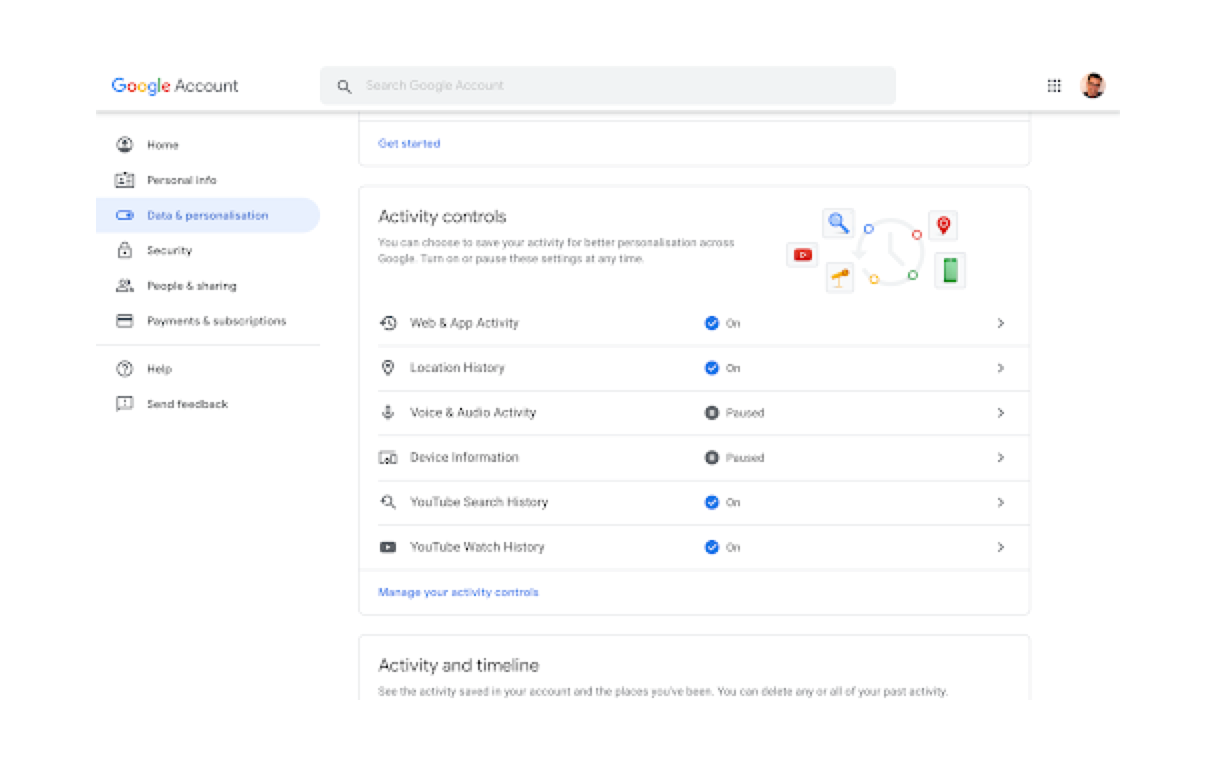Click the YouTube Watch History icon
Viewport: 1216px width, 760px height.
click(x=388, y=547)
